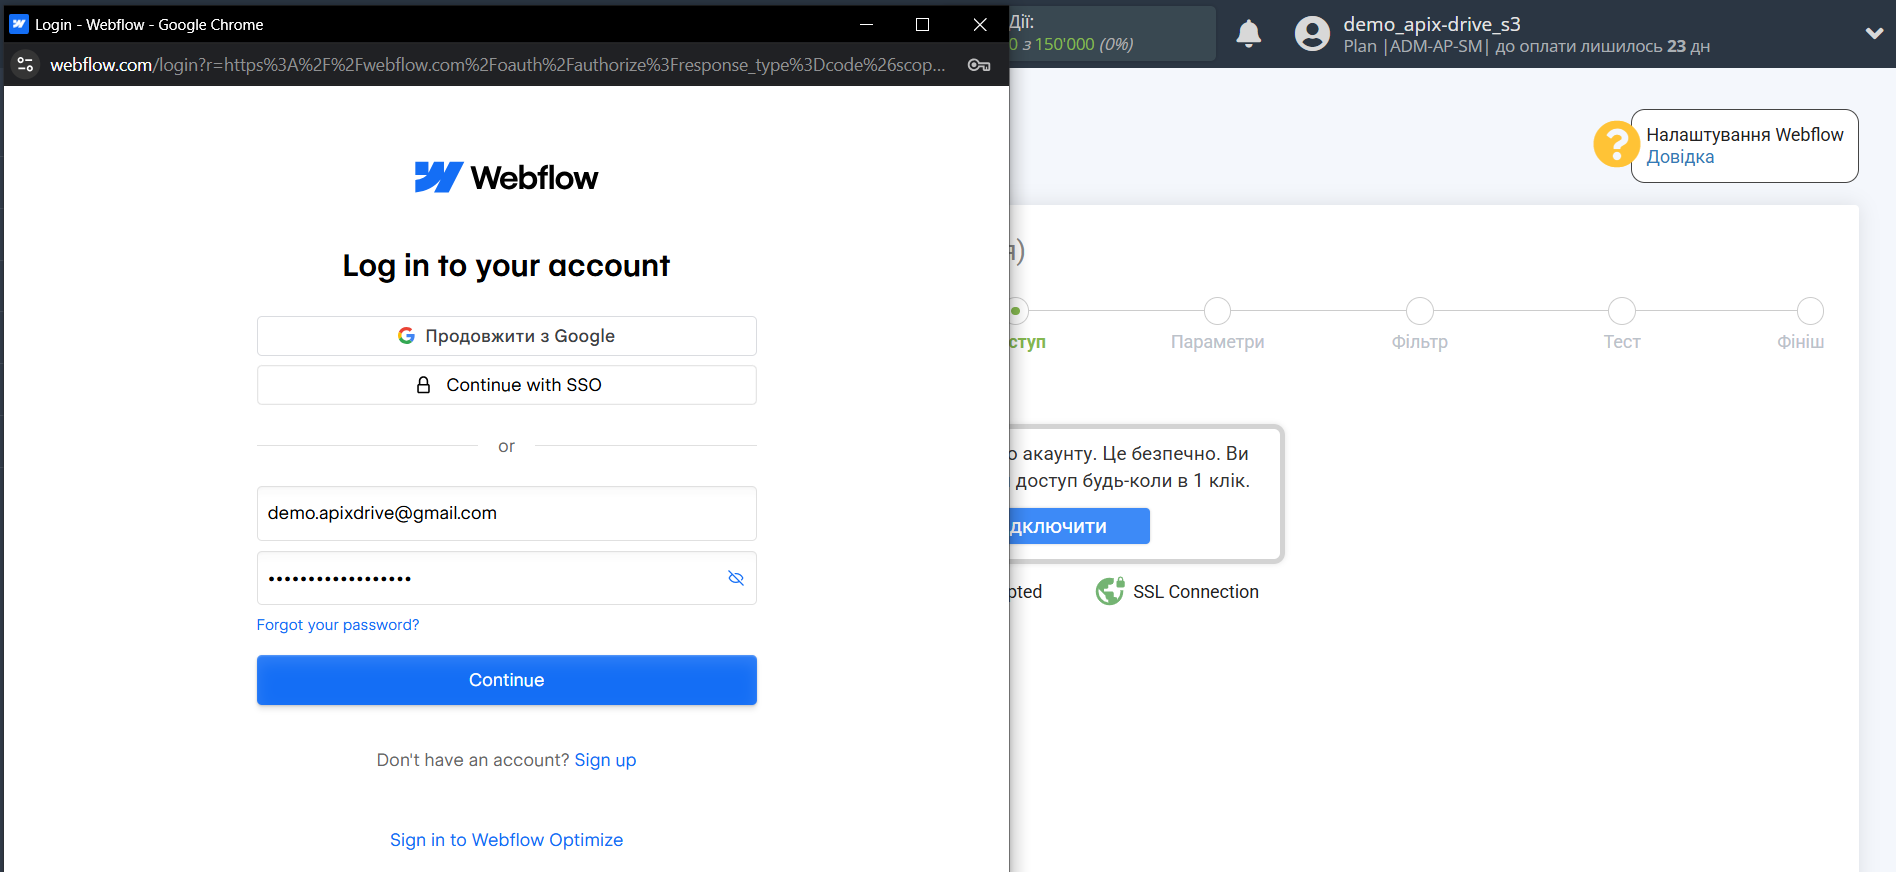
Task: Open Forgot your password link
Action: pyautogui.click(x=338, y=625)
